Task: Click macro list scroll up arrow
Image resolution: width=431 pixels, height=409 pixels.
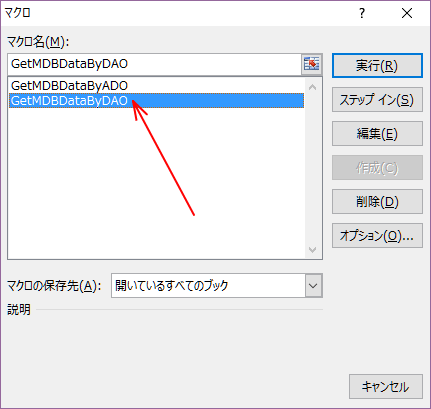Action: tap(312, 87)
